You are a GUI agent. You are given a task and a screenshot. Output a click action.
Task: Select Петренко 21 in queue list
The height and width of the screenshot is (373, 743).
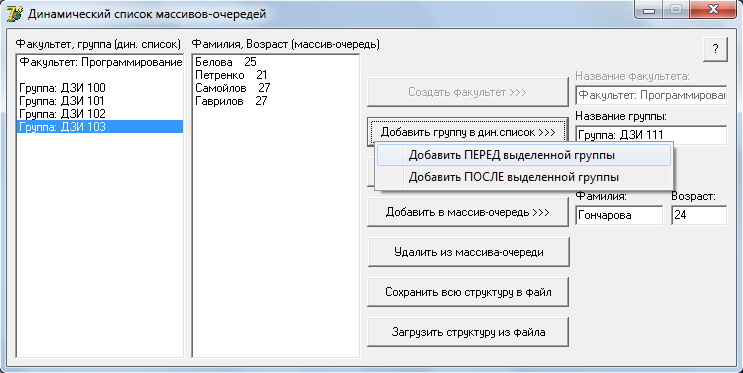[276, 75]
